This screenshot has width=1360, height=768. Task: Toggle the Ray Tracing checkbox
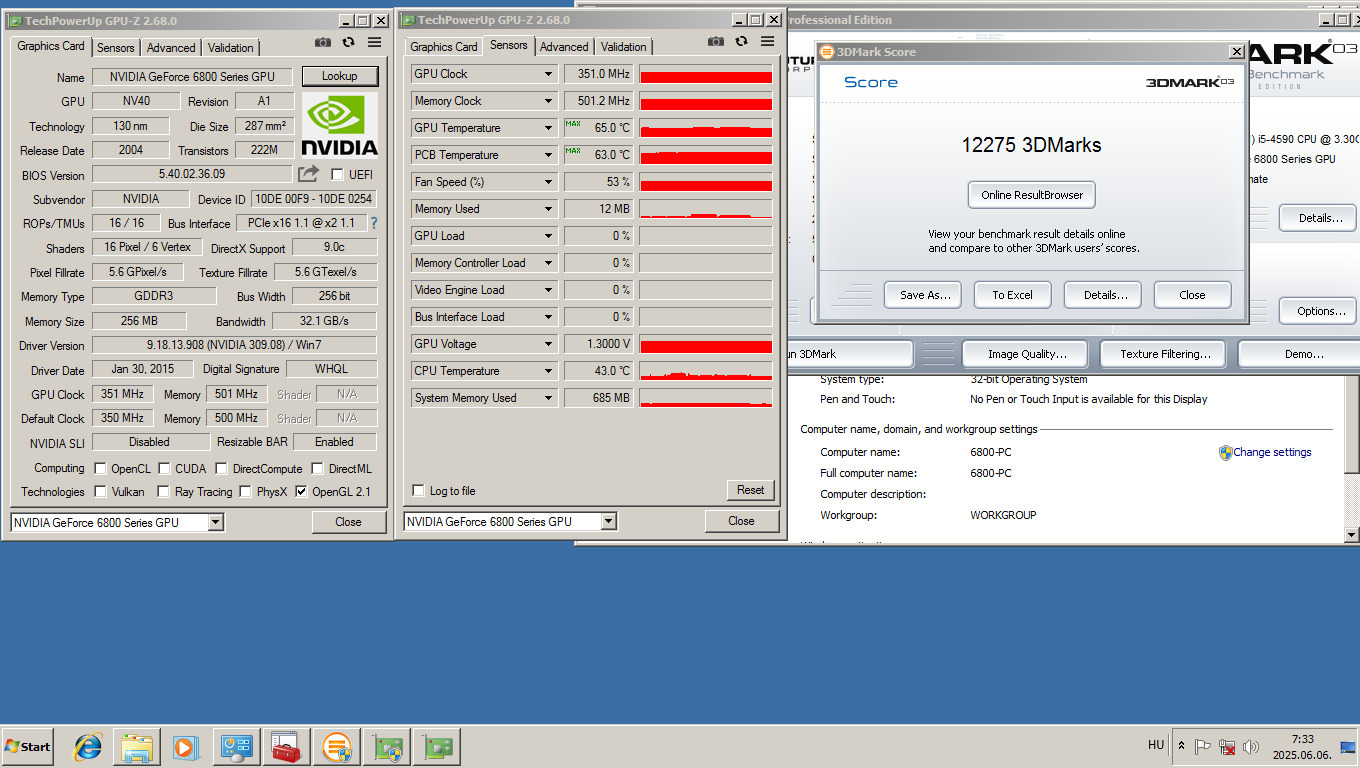[164, 491]
